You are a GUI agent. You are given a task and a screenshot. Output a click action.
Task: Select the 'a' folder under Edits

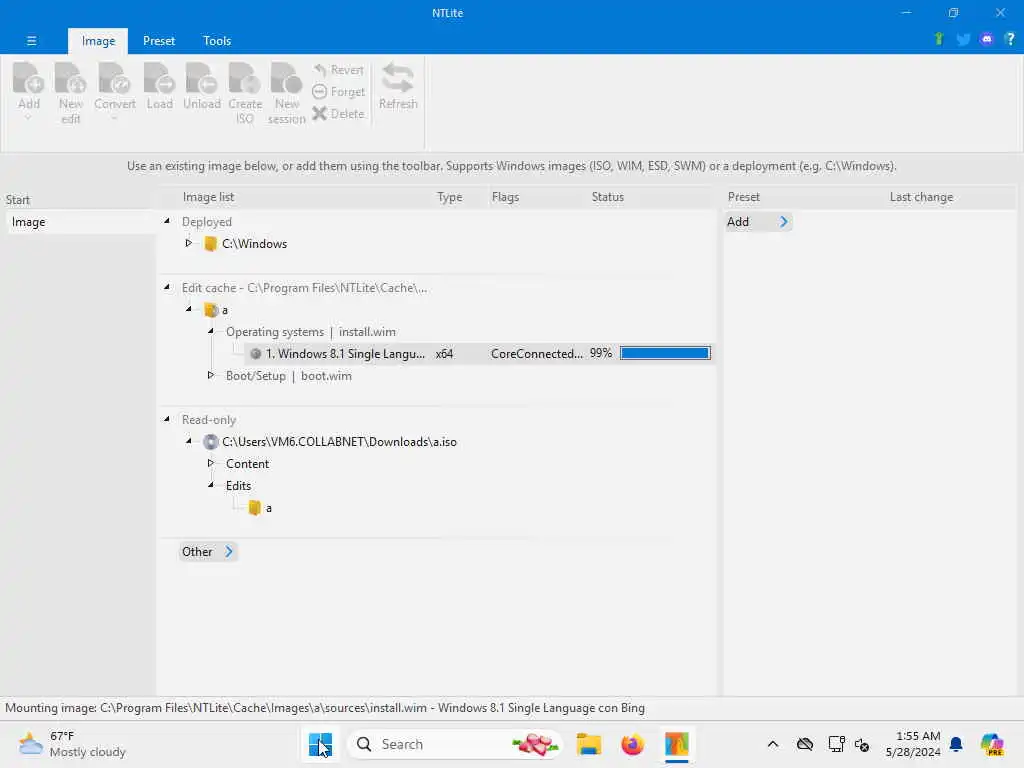255,508
